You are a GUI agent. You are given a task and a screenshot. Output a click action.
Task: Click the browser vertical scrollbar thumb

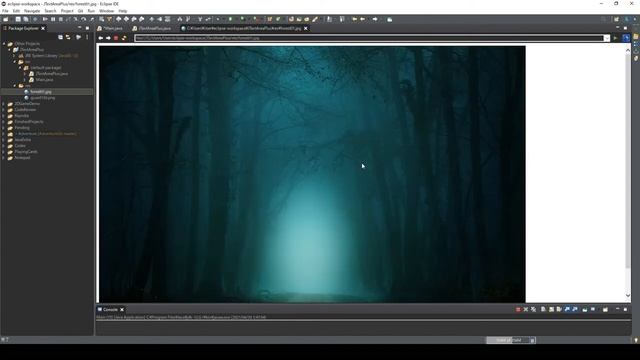tap(628, 161)
